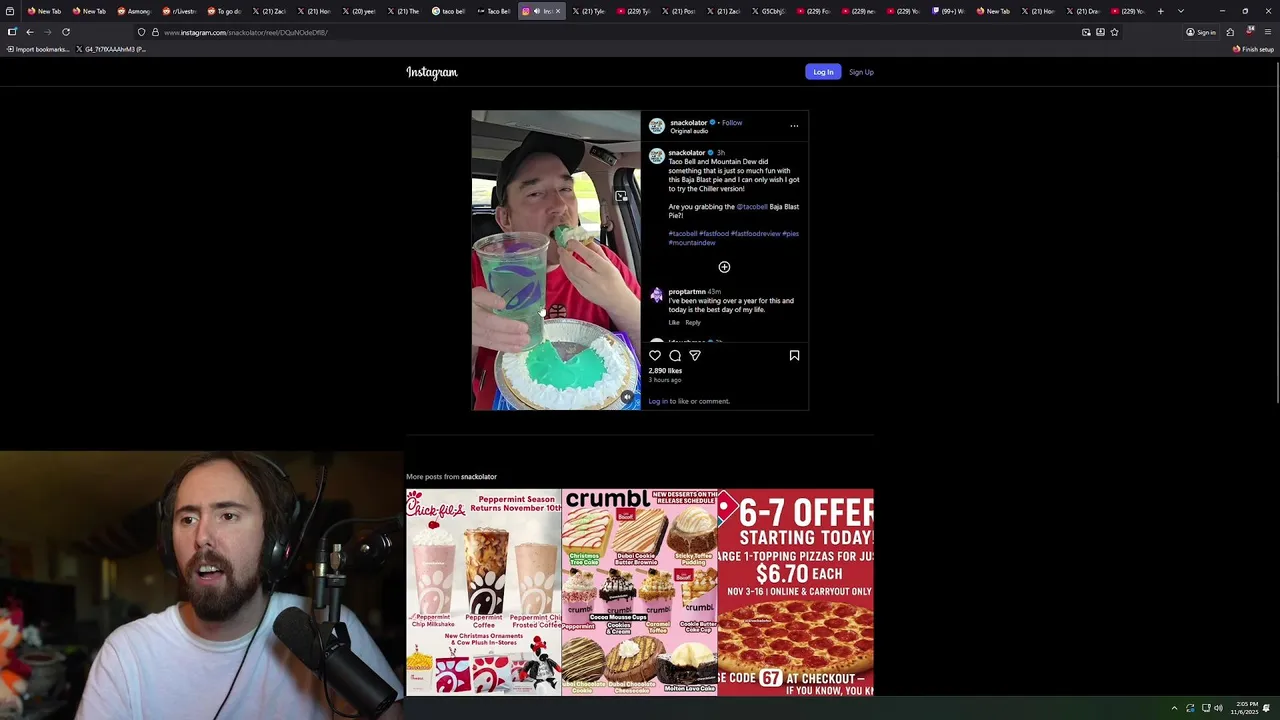The height and width of the screenshot is (720, 1280).
Task: Go to Instagram home via logo
Action: point(432,72)
